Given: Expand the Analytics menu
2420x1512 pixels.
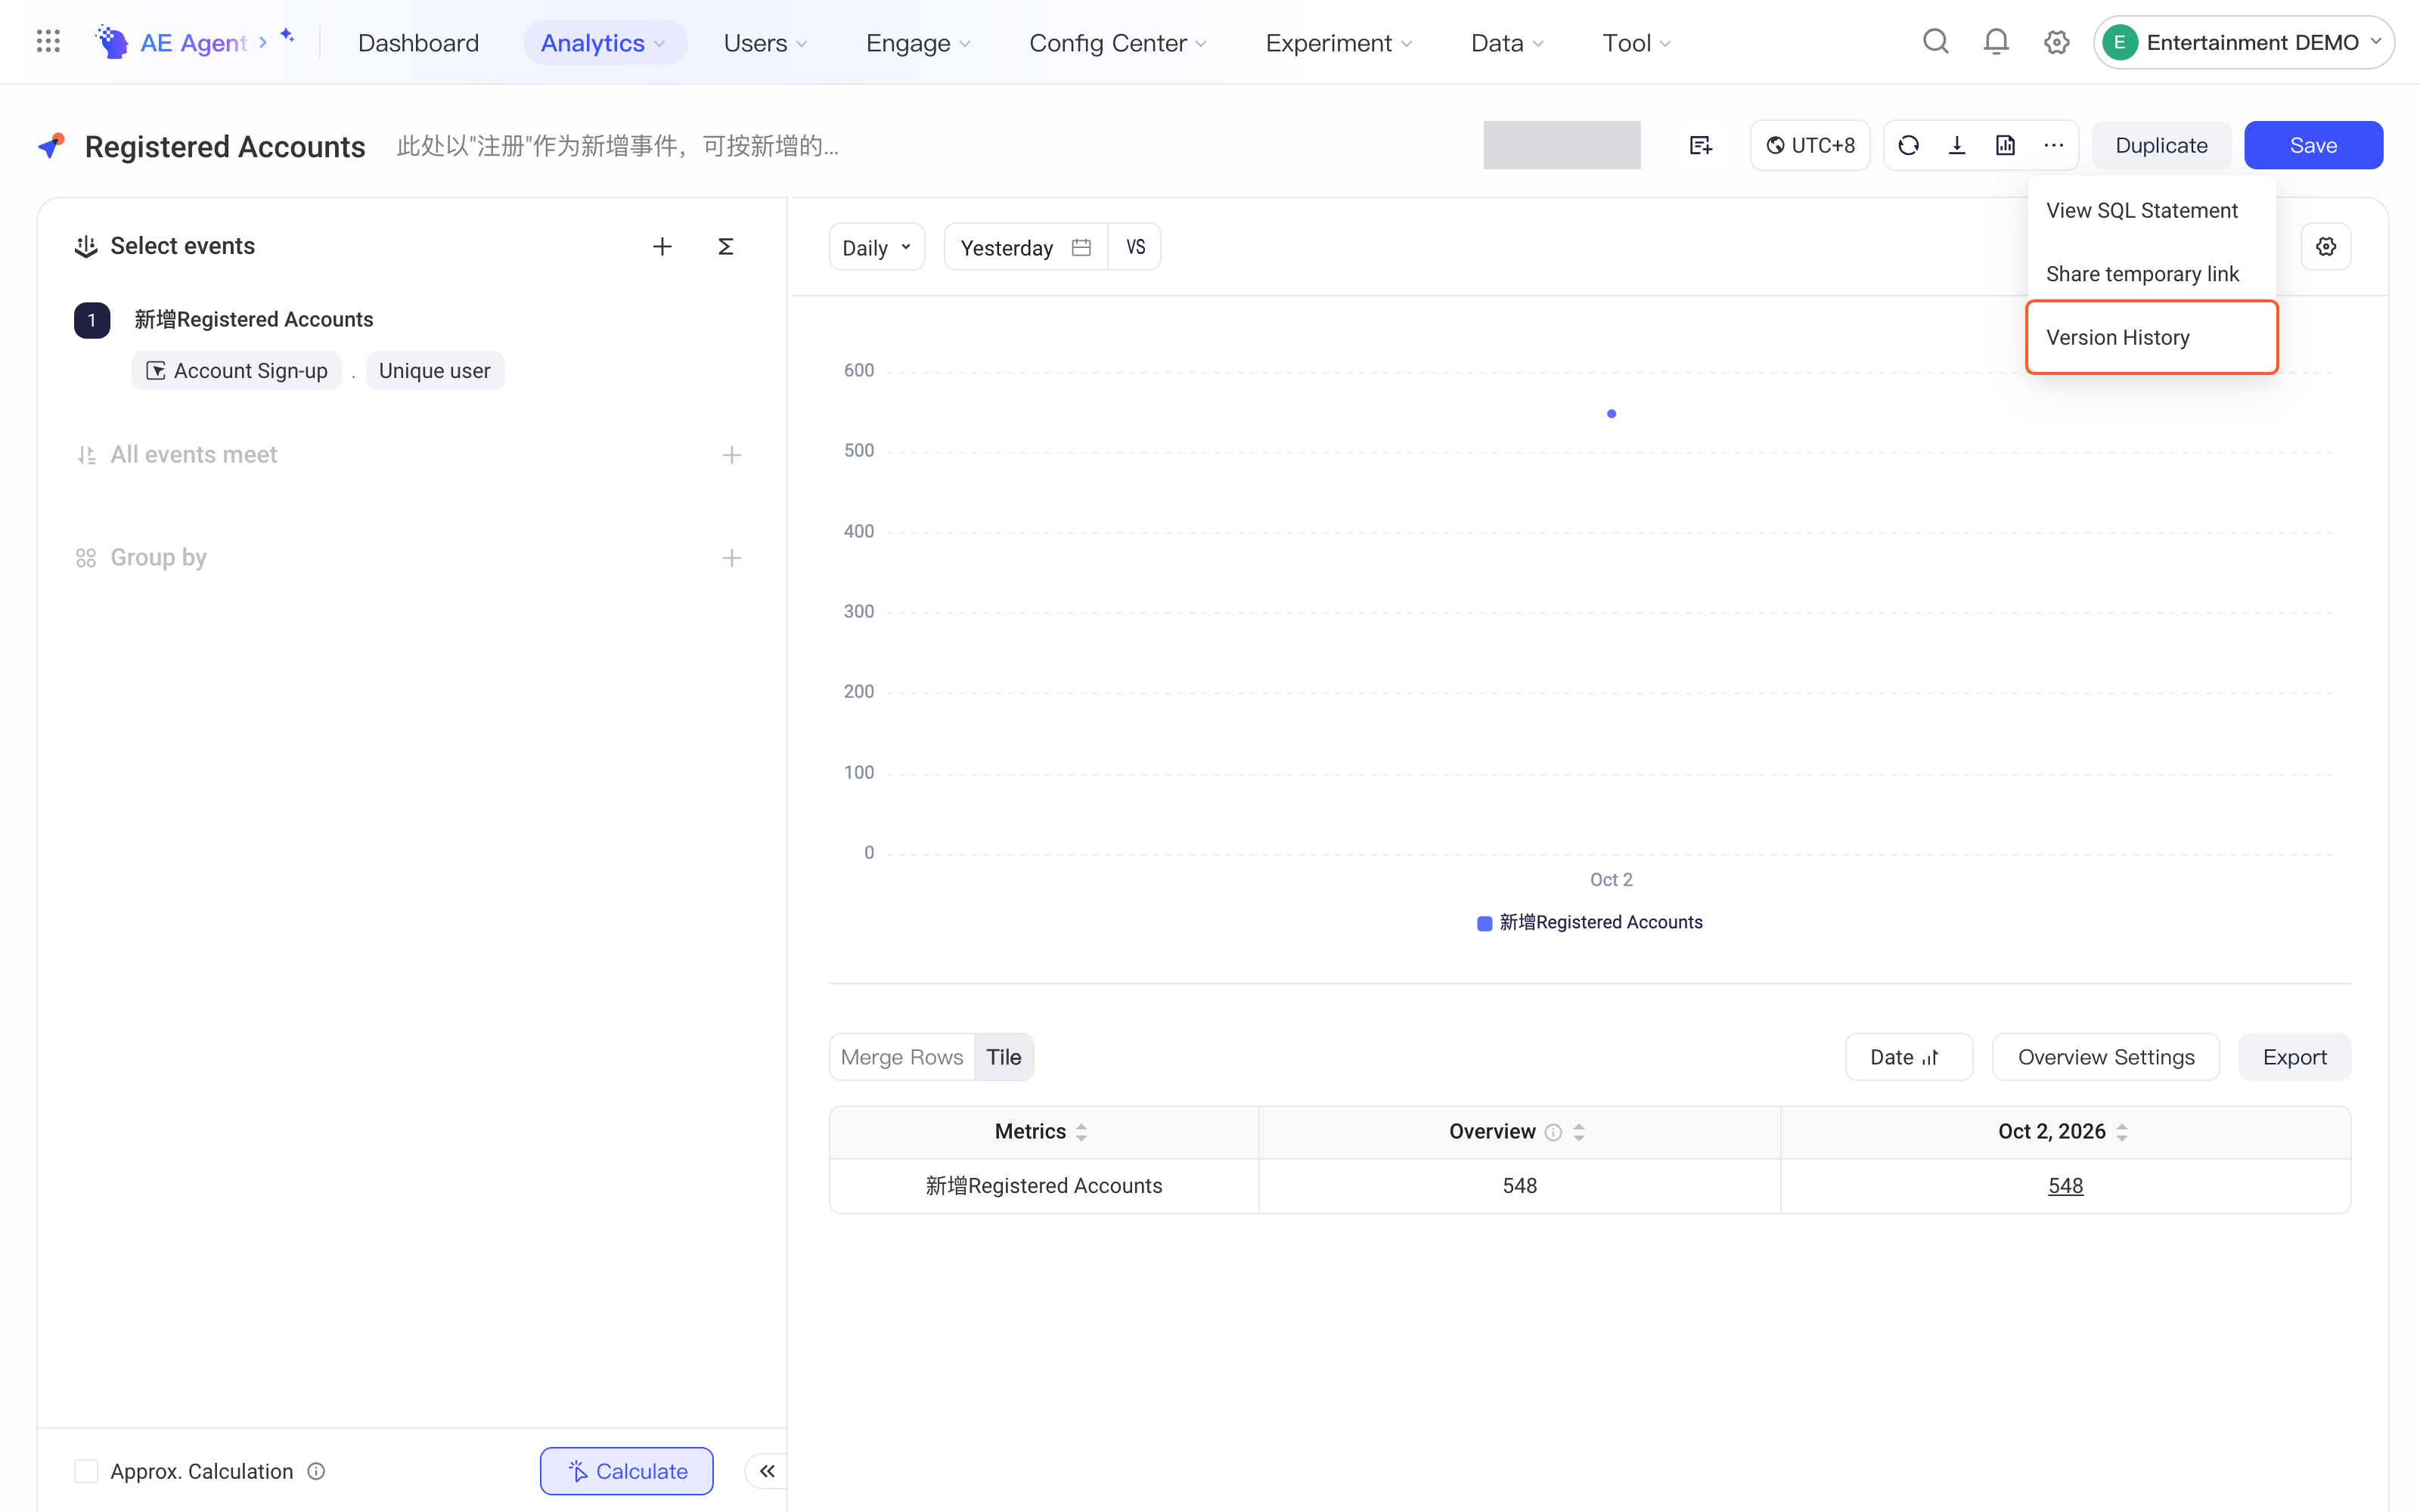Looking at the screenshot, I should tap(604, 42).
